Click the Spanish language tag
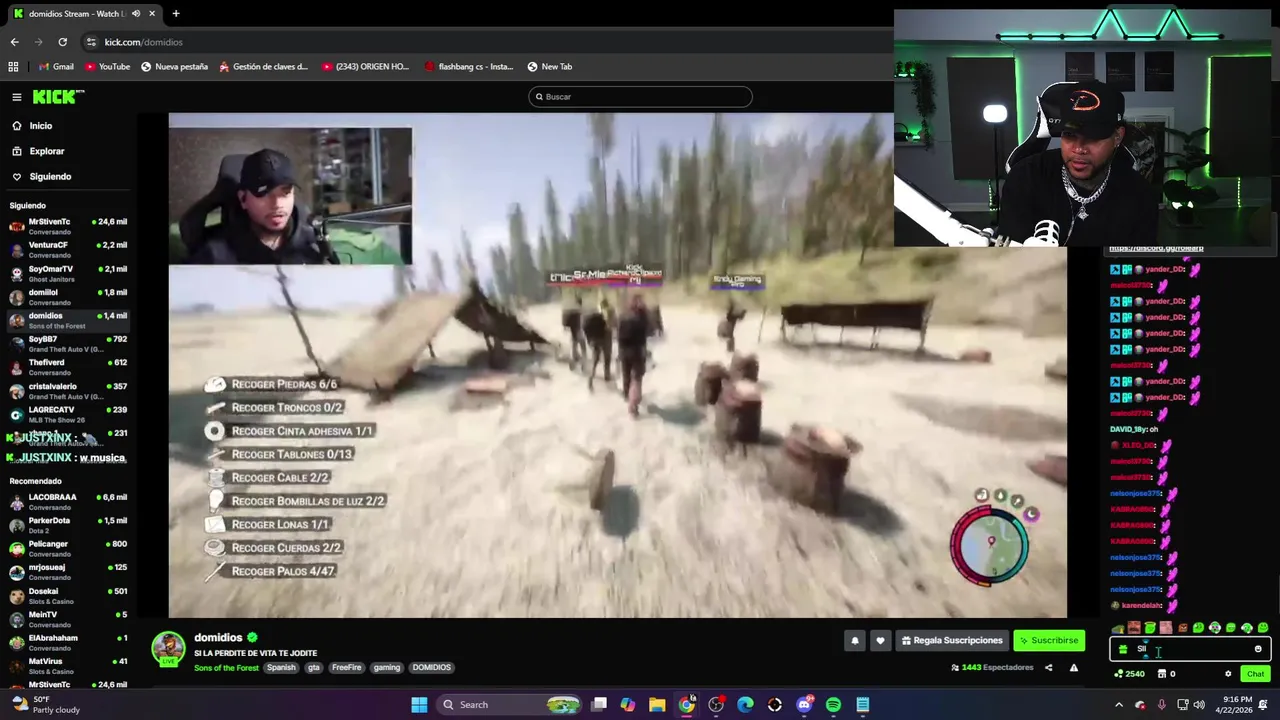 [281, 668]
